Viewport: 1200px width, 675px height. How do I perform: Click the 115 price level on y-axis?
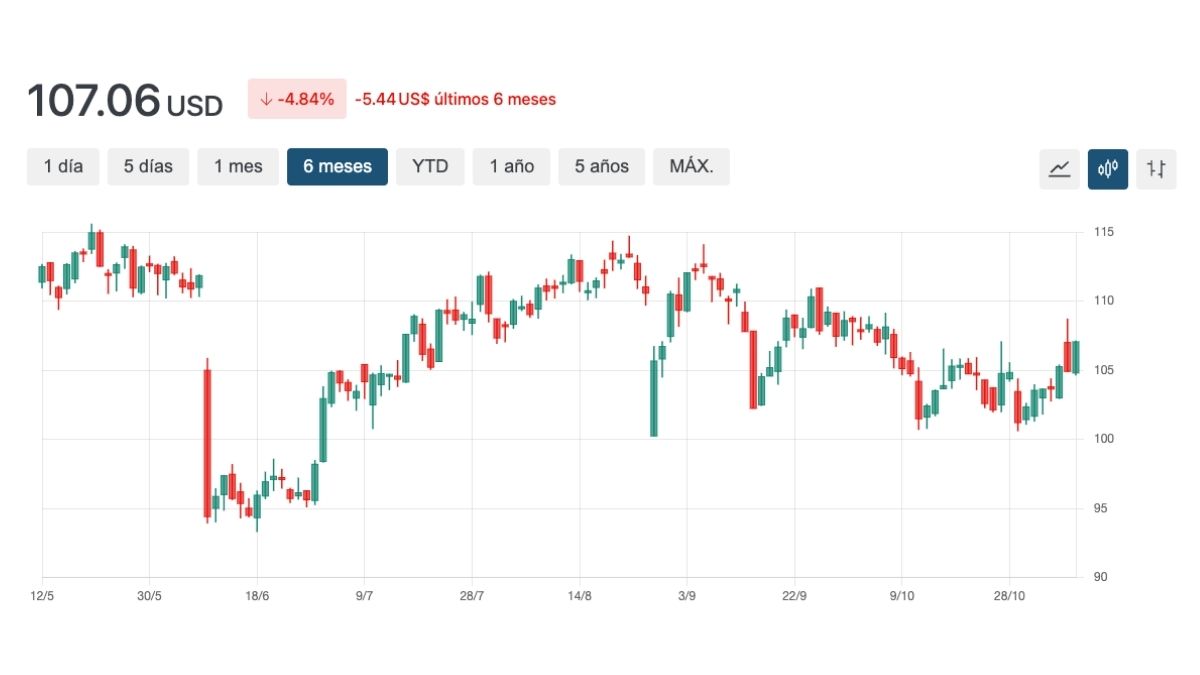tap(1104, 232)
